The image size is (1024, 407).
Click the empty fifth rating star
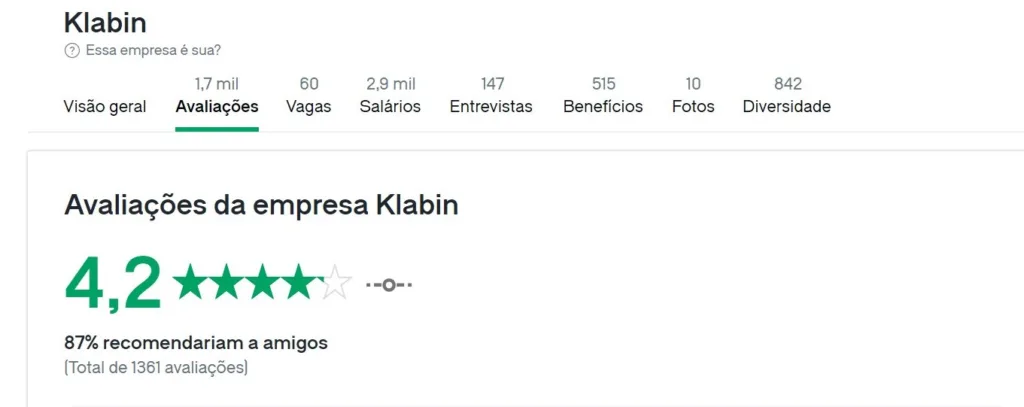pyautogui.click(x=336, y=282)
